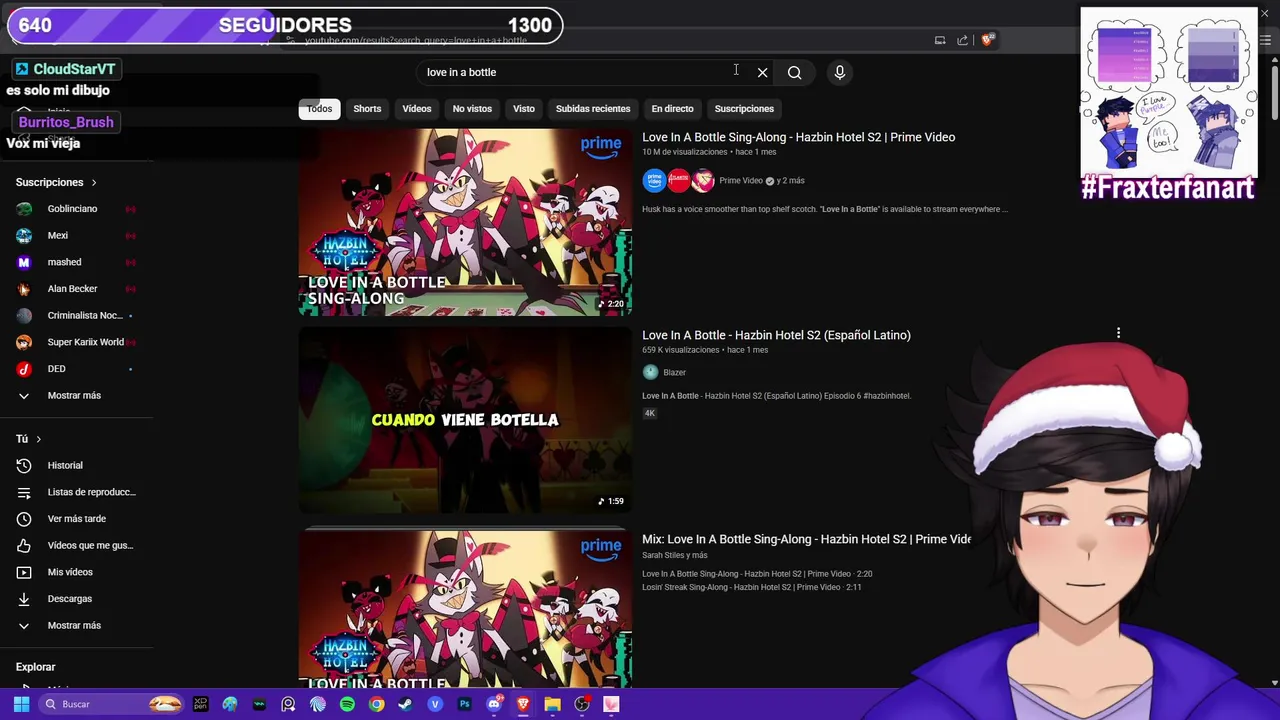This screenshot has height=720, width=1280.
Task: Click the Blazer channel avatar
Action: [650, 372]
